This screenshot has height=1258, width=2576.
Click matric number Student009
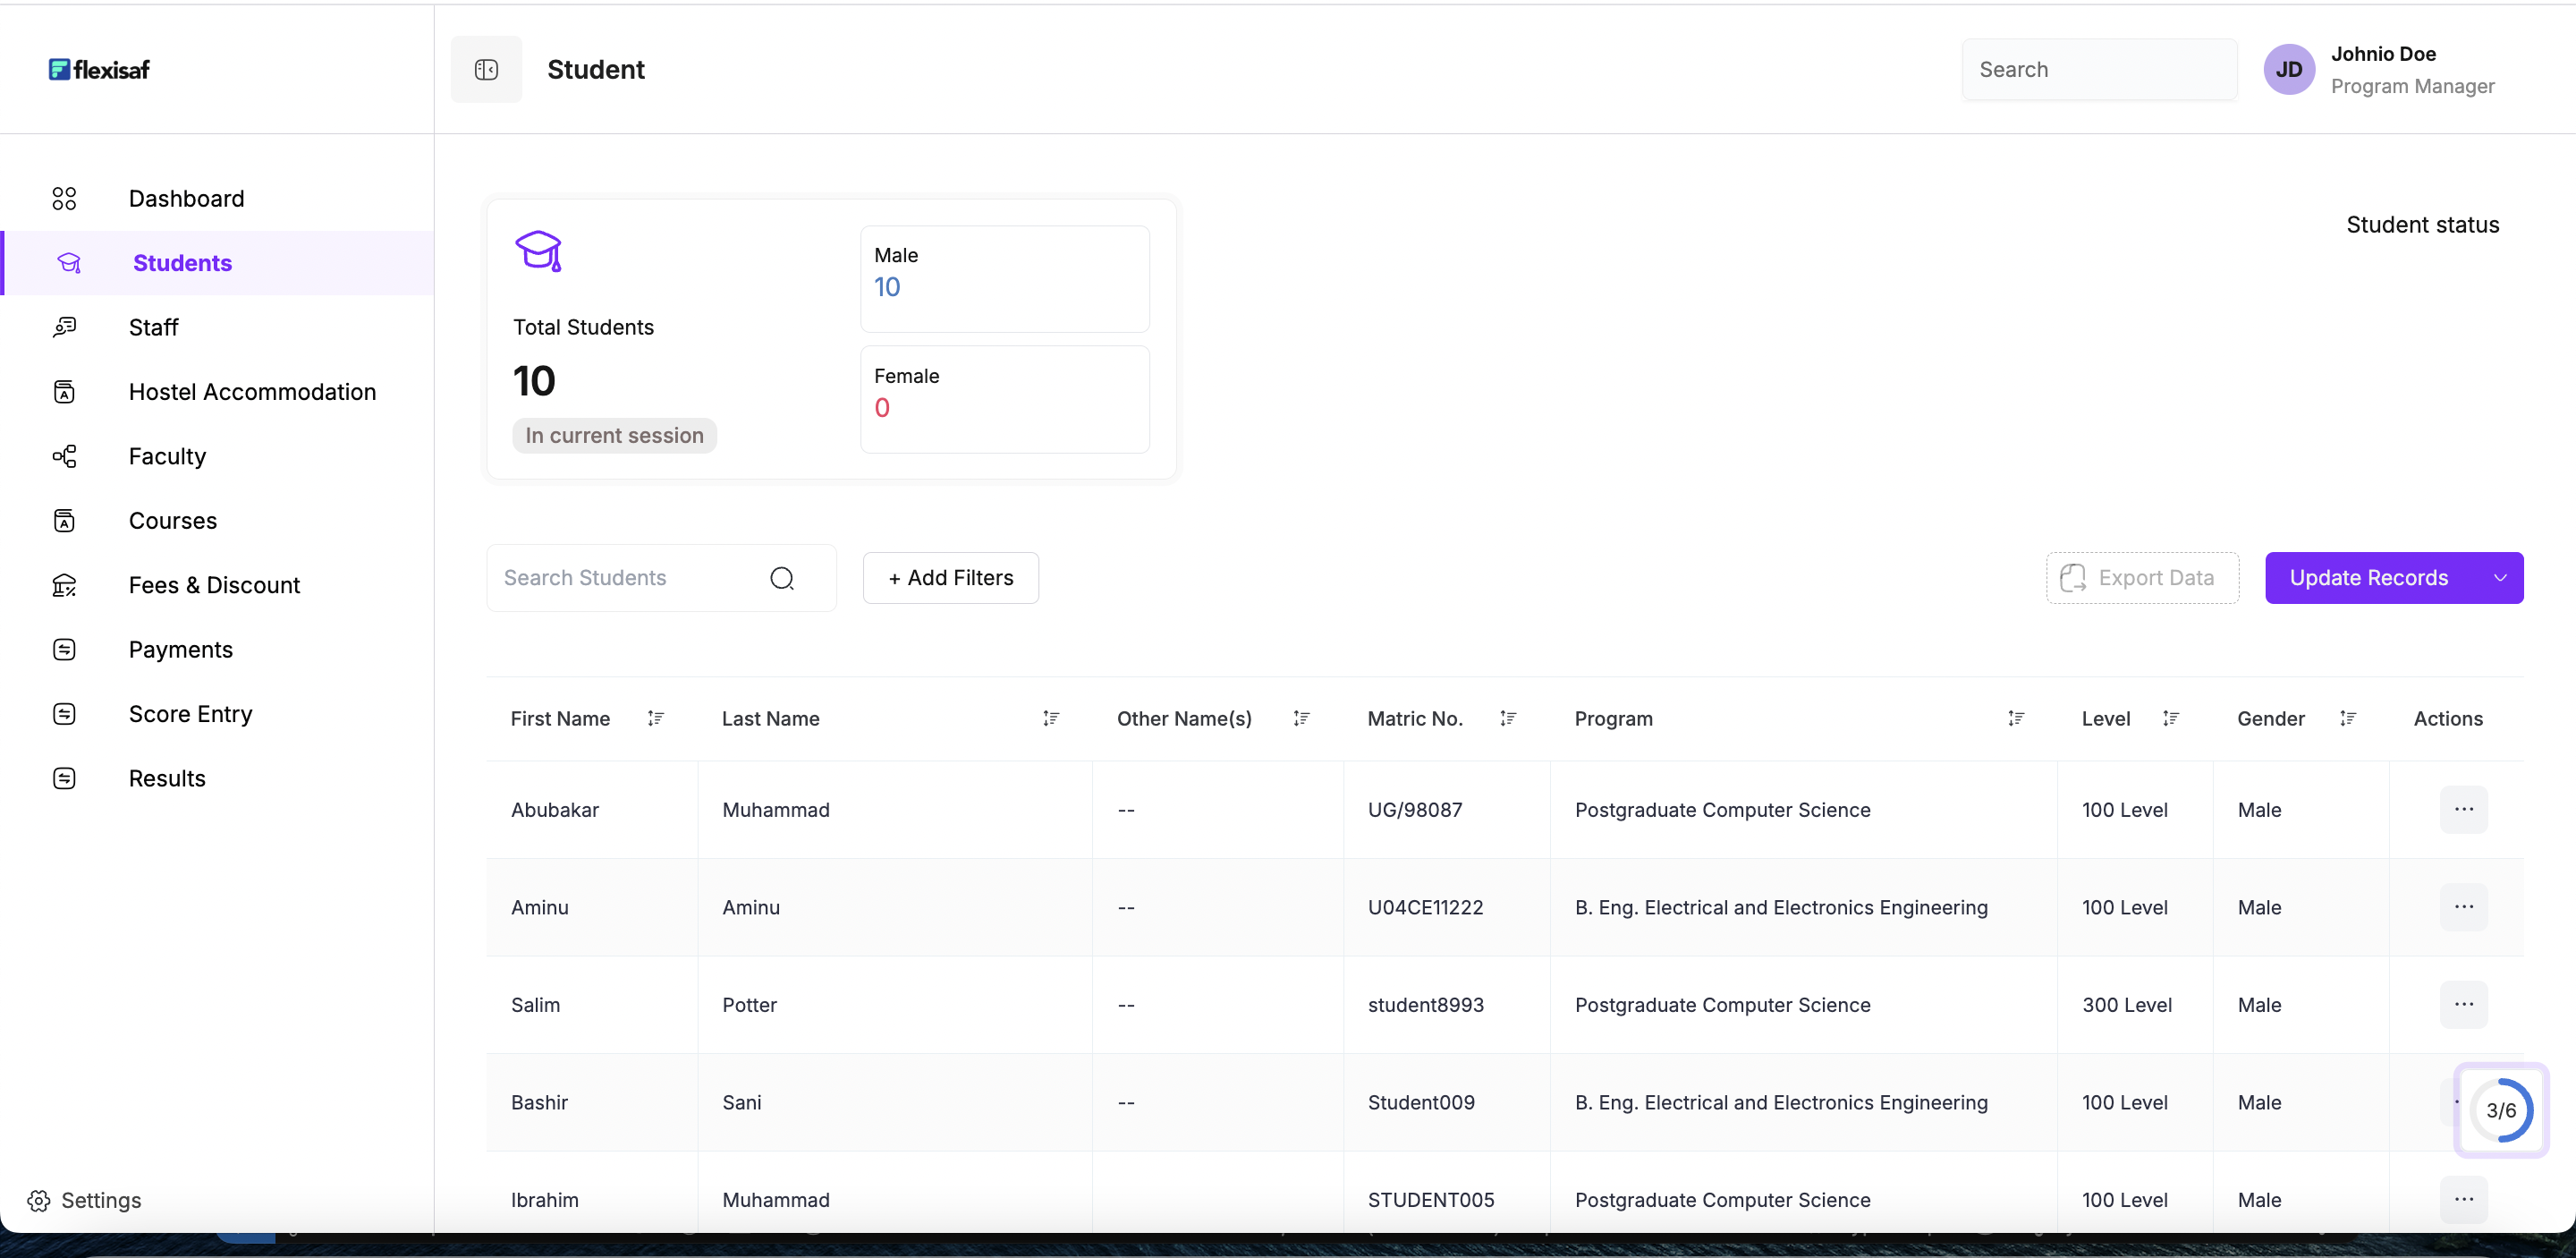coord(1421,1102)
